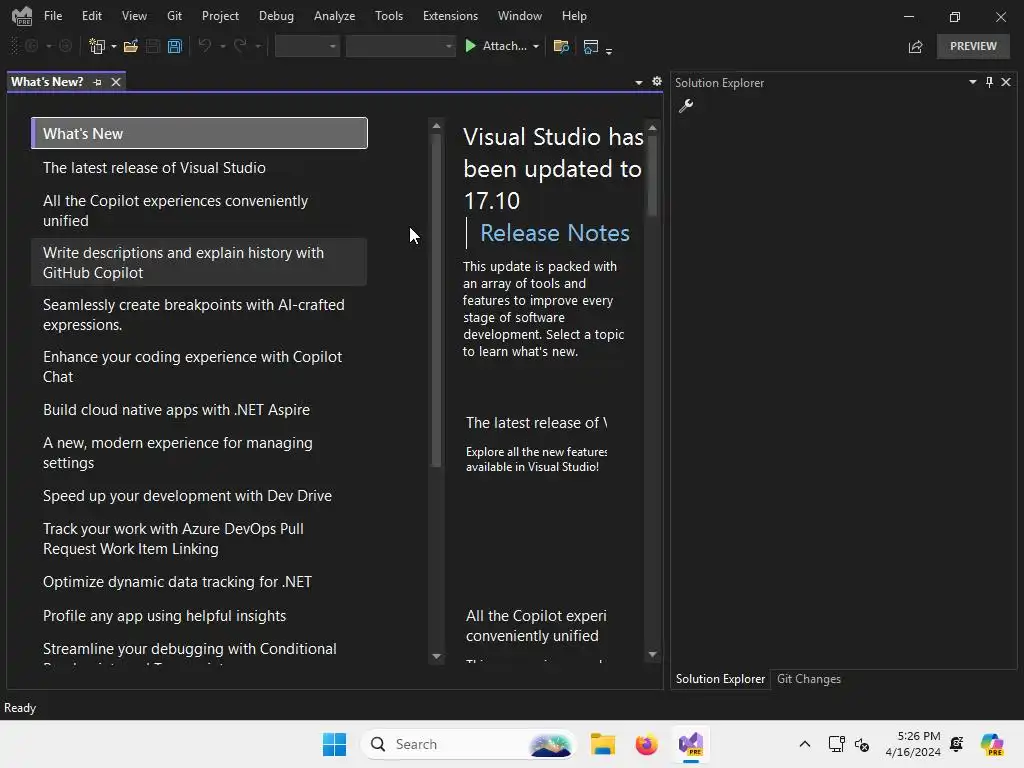Click the New Project toolbar icon

(97, 46)
